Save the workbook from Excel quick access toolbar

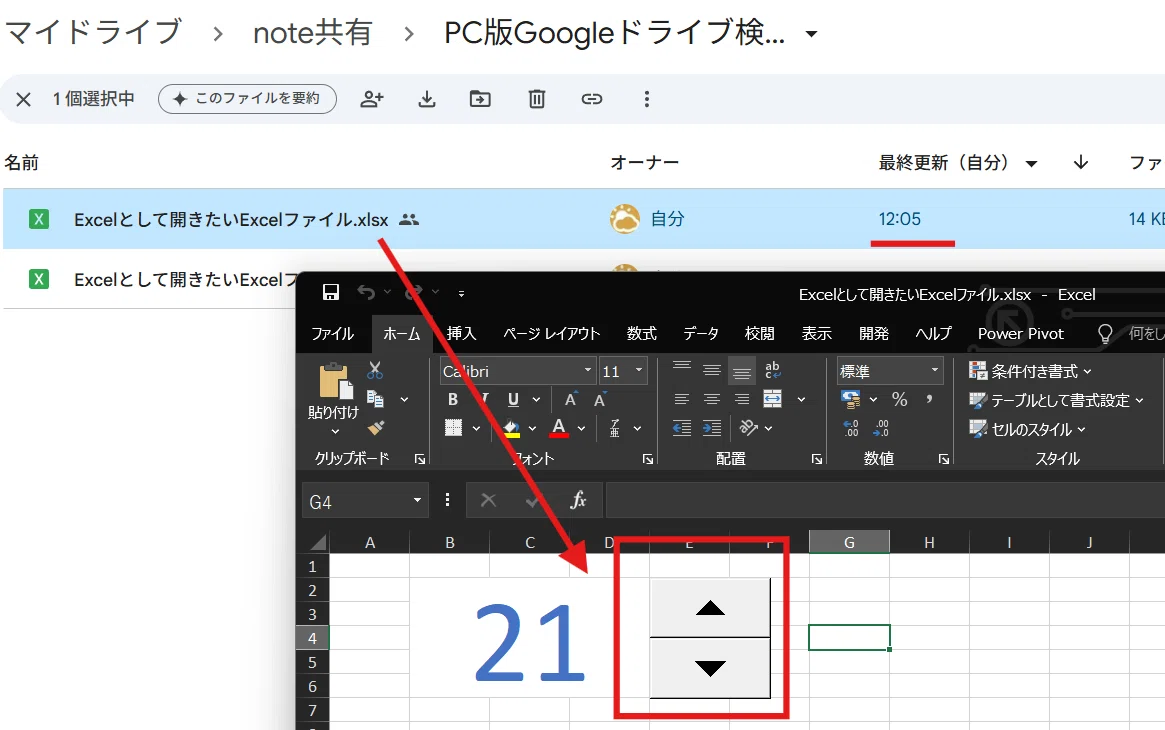coord(331,292)
